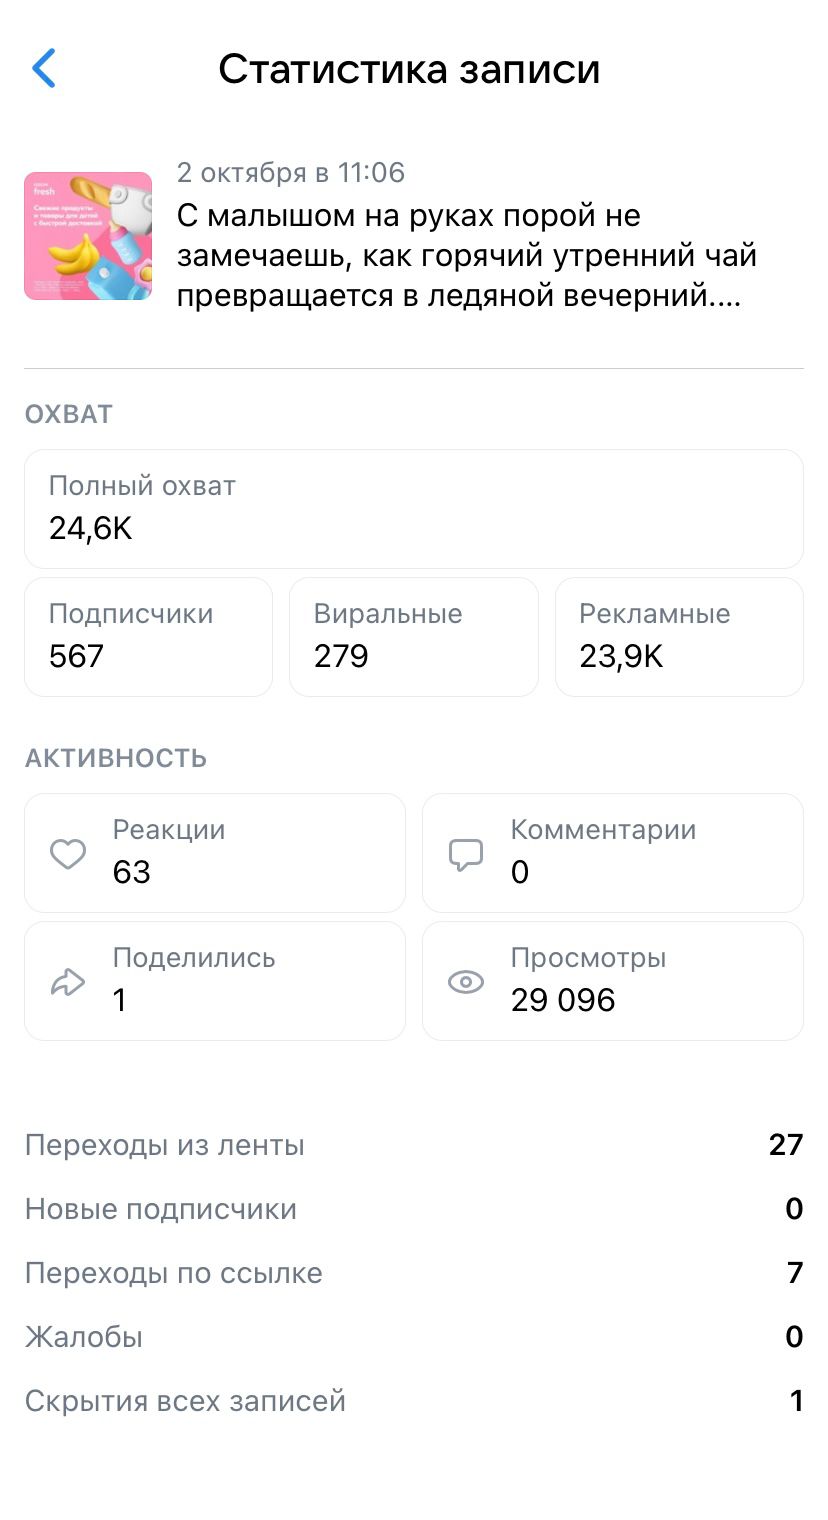
Task: Tap the Реакции count value 63
Action: 131,872
